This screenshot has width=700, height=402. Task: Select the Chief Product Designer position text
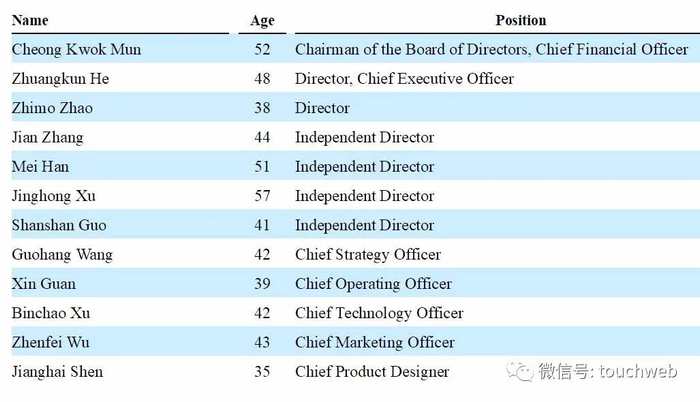(x=372, y=372)
